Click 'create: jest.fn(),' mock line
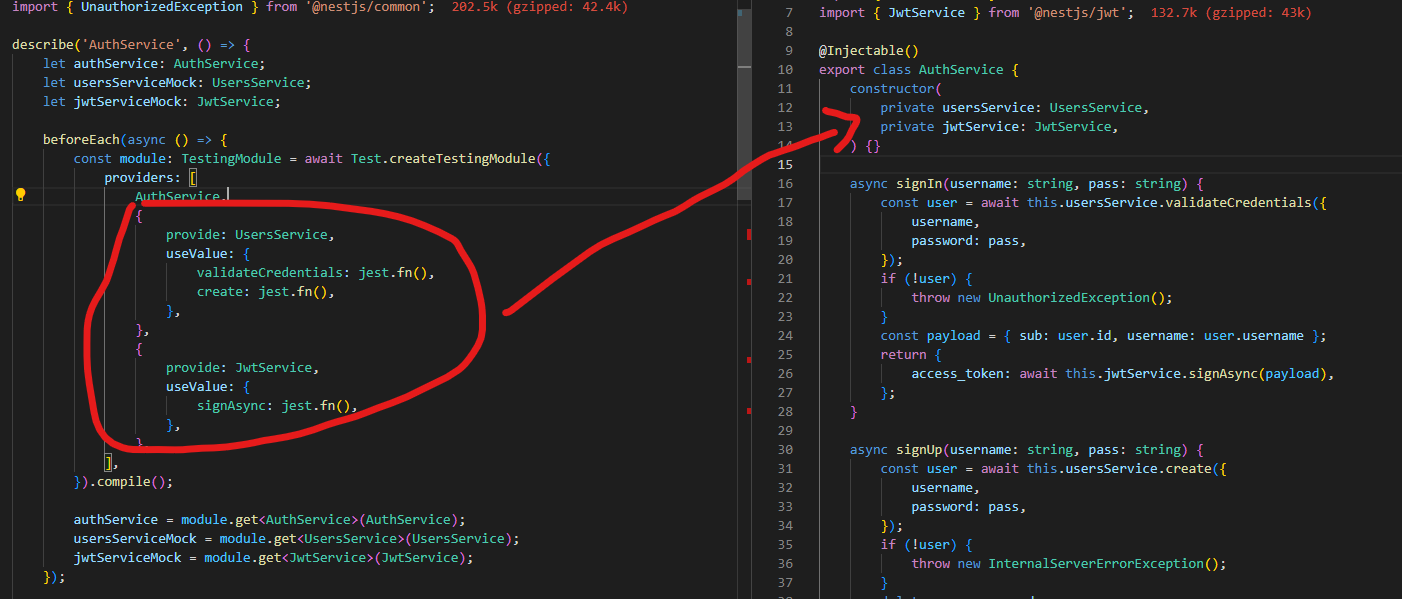Viewport: 1402px width, 599px height. [x=266, y=292]
